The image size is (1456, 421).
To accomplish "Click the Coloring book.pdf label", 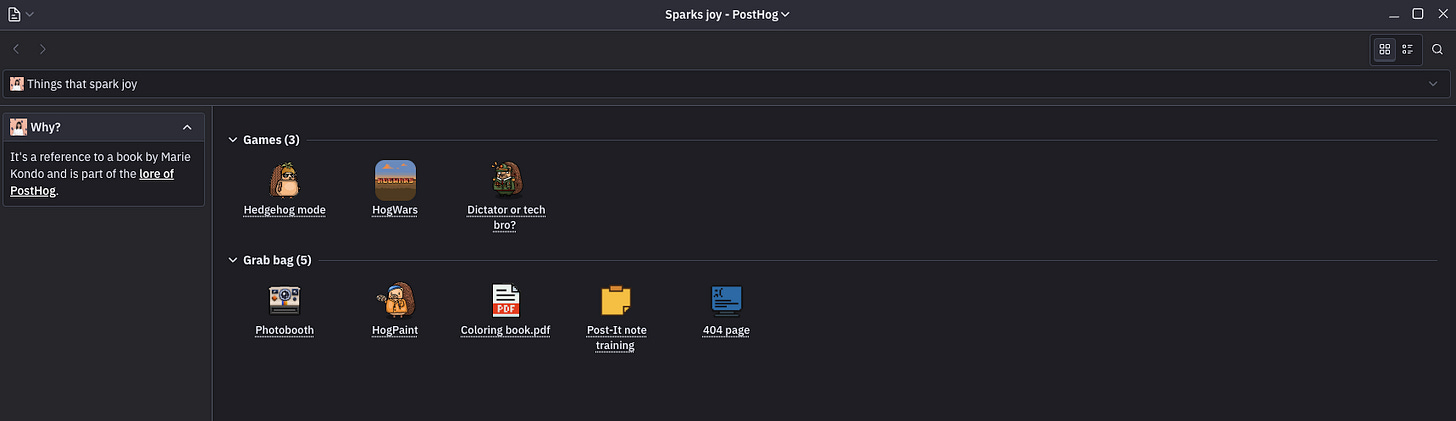I will click(x=506, y=330).
